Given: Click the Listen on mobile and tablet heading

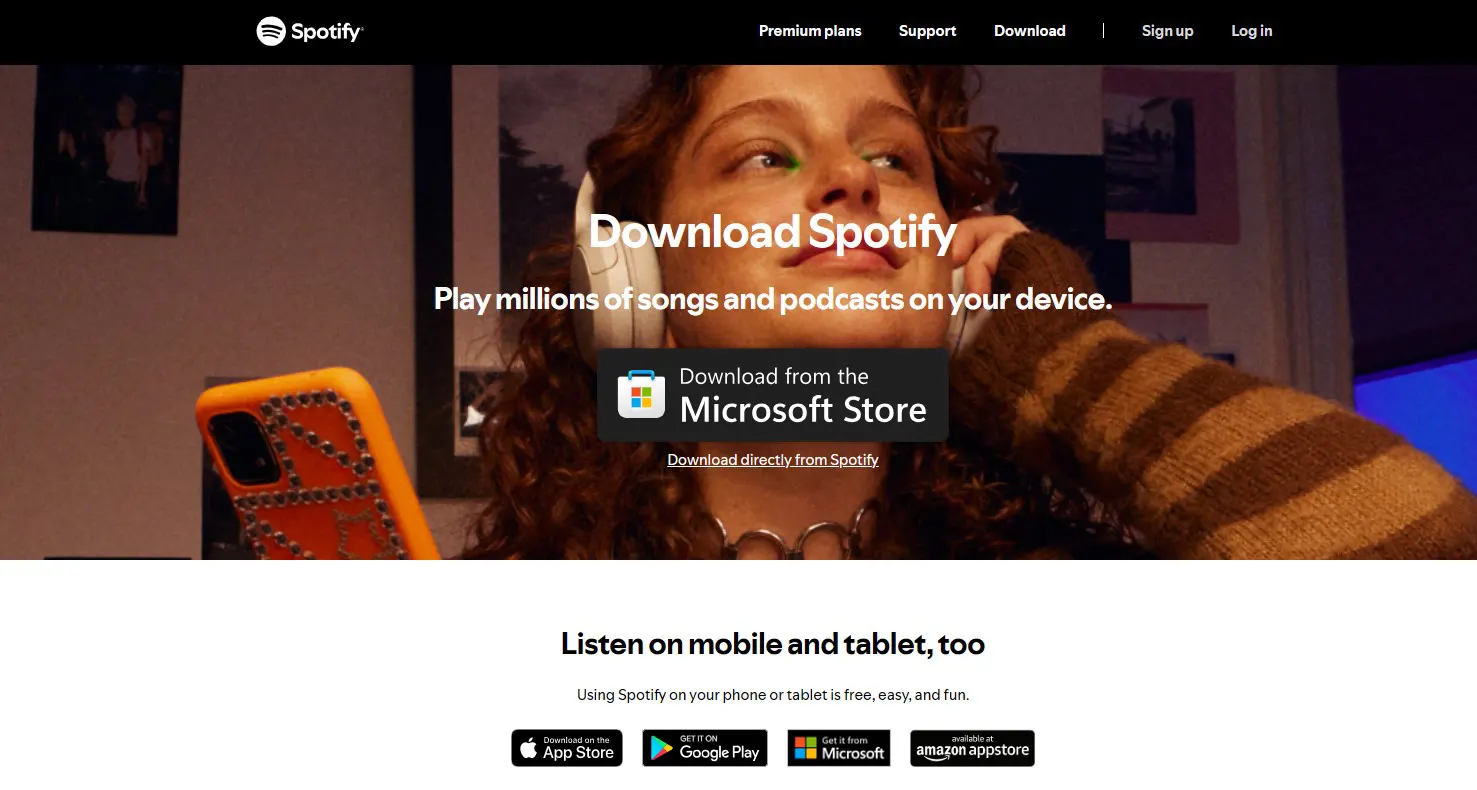Looking at the screenshot, I should coord(773,643).
